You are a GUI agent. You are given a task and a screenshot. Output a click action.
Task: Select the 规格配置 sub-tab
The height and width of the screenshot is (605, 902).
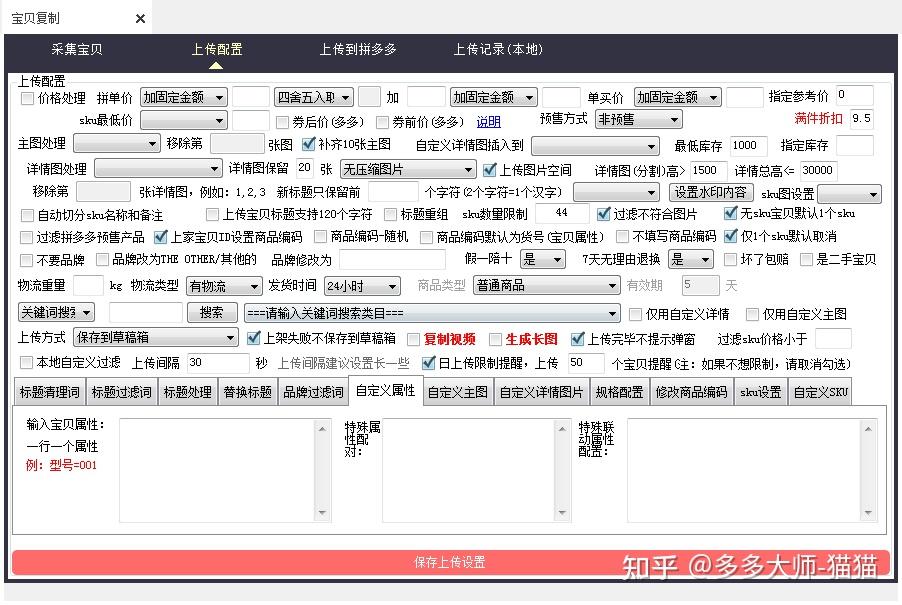point(620,392)
